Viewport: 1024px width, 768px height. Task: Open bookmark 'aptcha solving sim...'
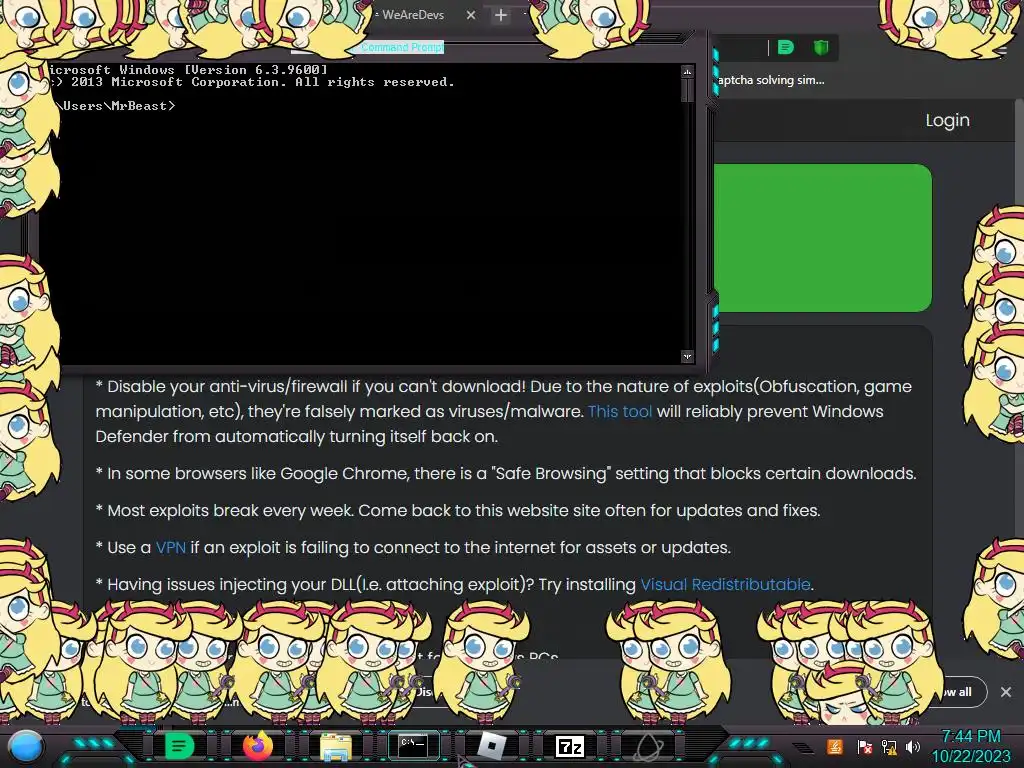pos(771,80)
